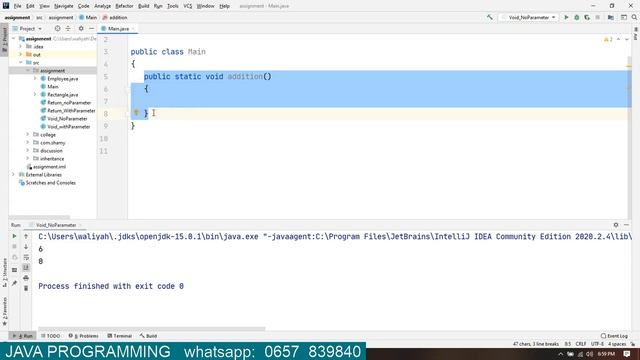Open the File menu
The height and width of the screenshot is (360, 640).
click(17, 6)
